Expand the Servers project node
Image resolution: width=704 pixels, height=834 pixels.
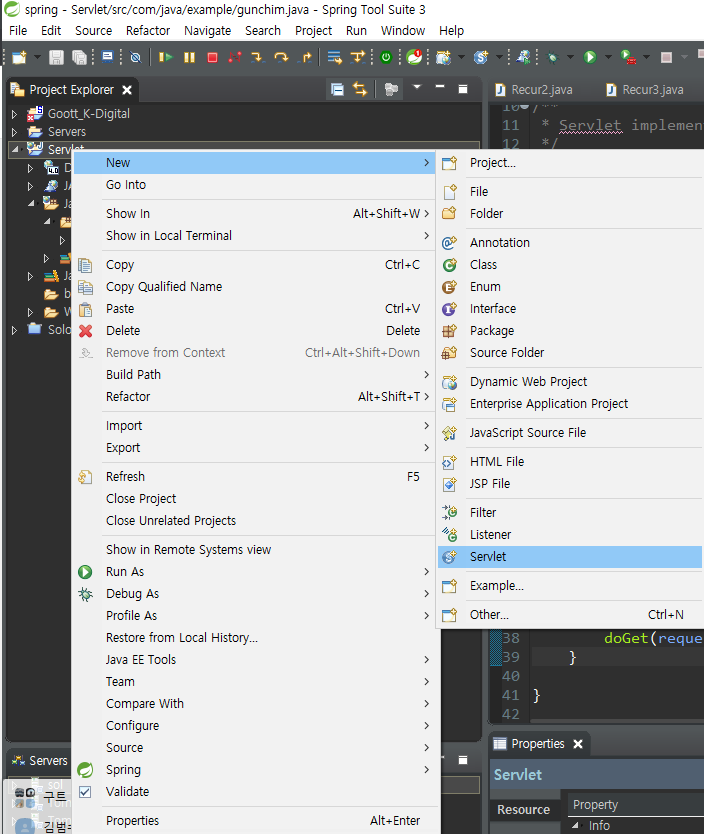click(x=14, y=132)
